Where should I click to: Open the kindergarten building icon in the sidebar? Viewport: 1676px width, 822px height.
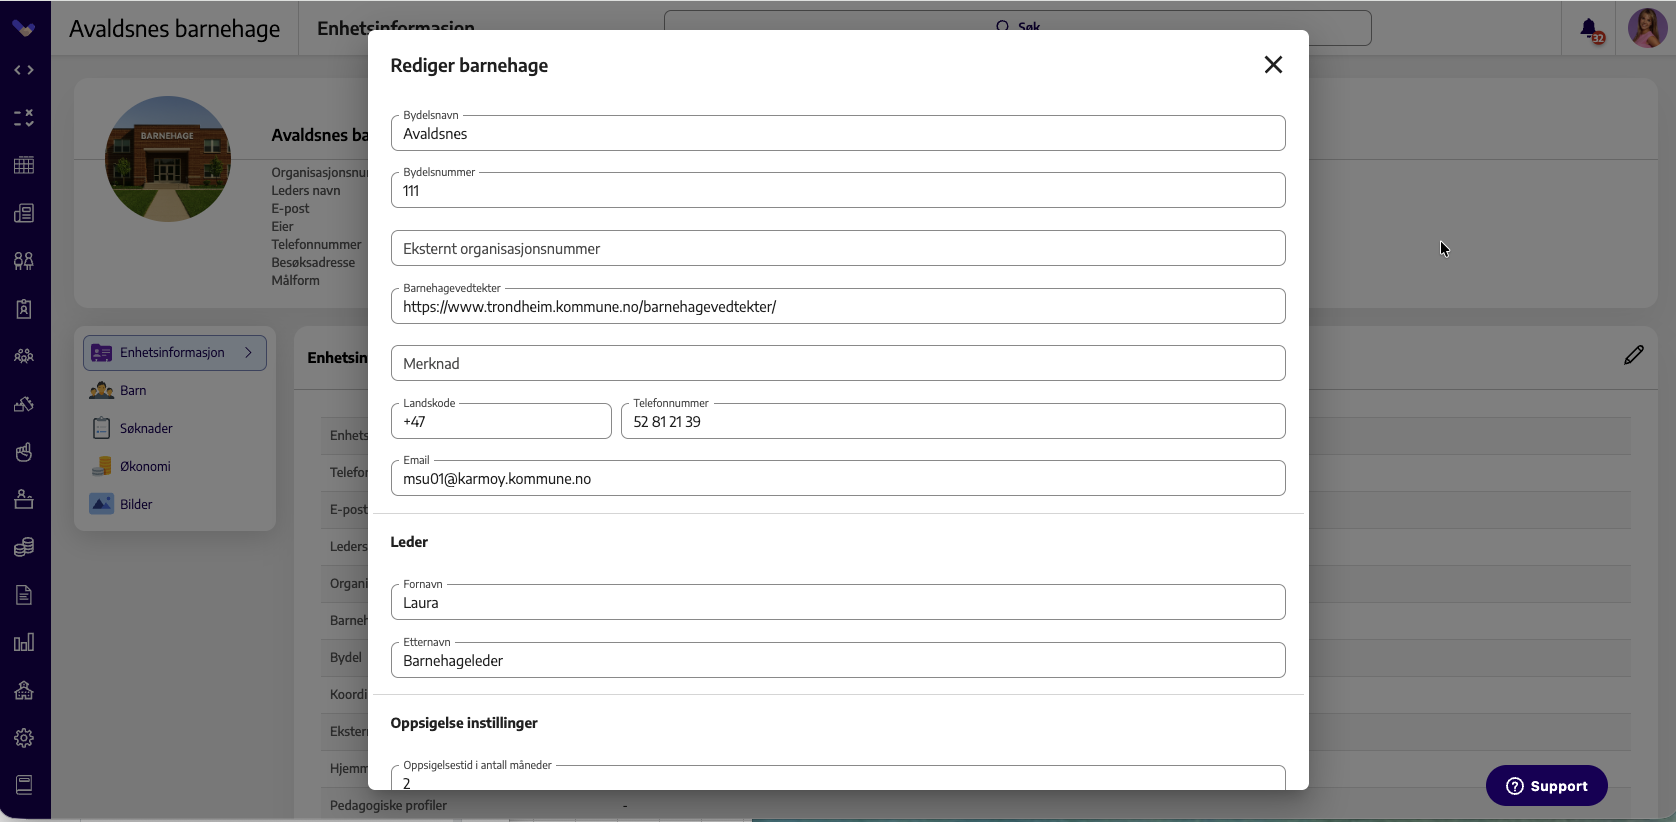[24, 690]
